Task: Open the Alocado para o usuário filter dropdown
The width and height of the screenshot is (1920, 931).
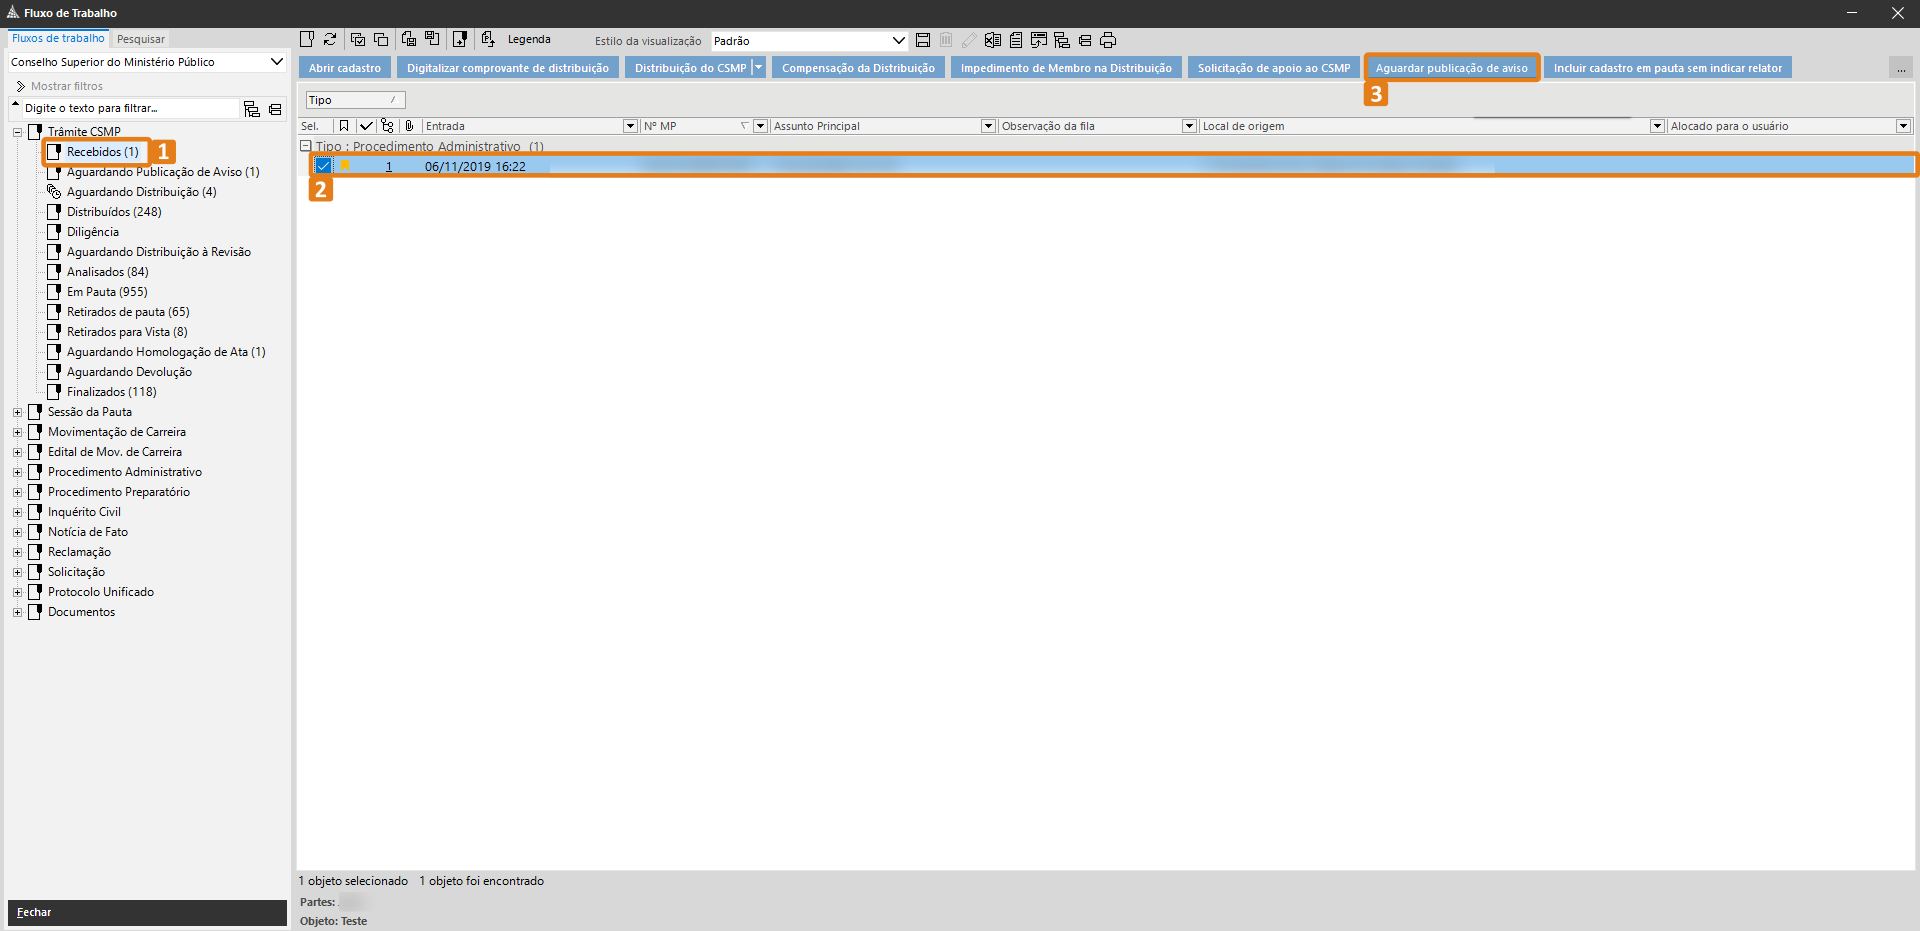Action: tap(1903, 126)
